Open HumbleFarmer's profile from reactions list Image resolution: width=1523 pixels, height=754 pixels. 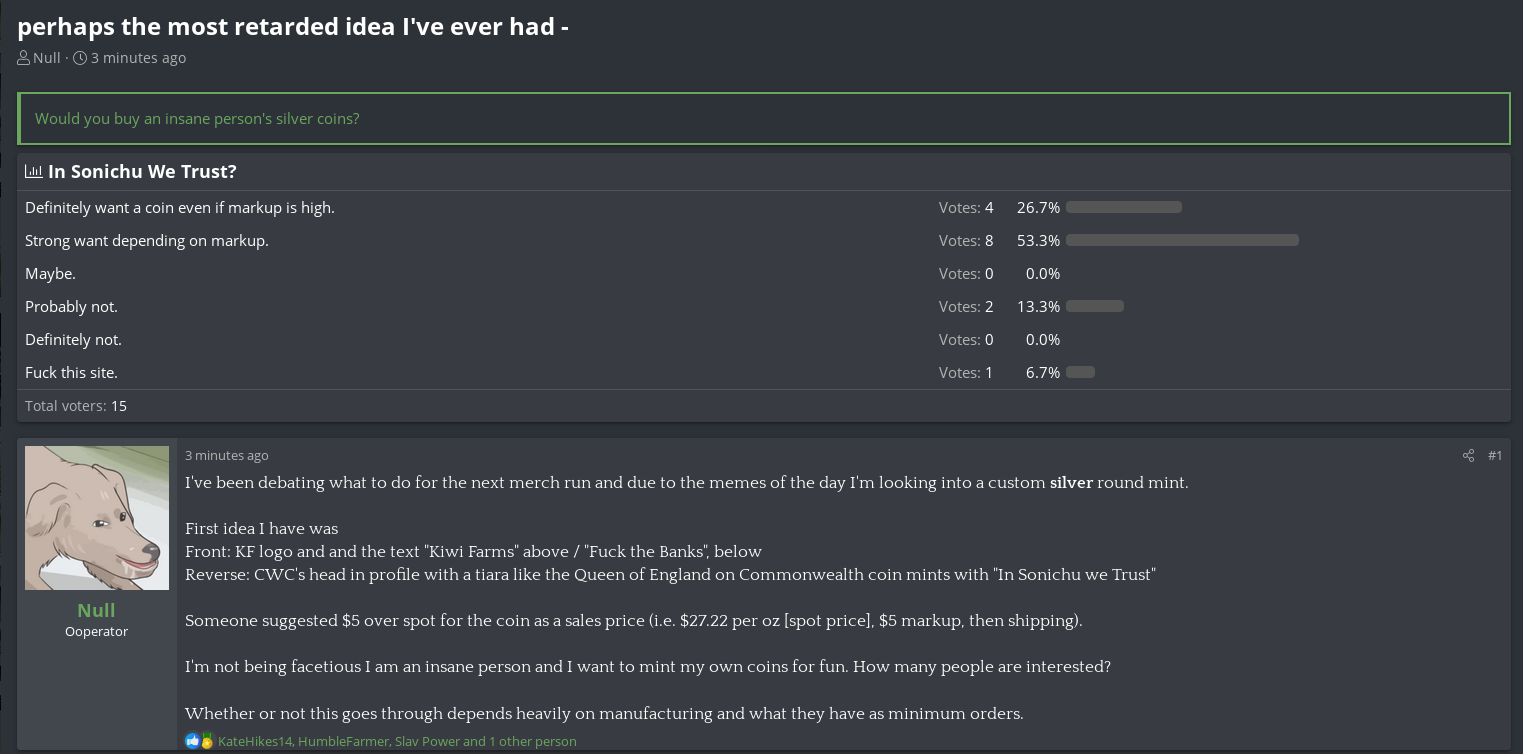[x=343, y=742]
